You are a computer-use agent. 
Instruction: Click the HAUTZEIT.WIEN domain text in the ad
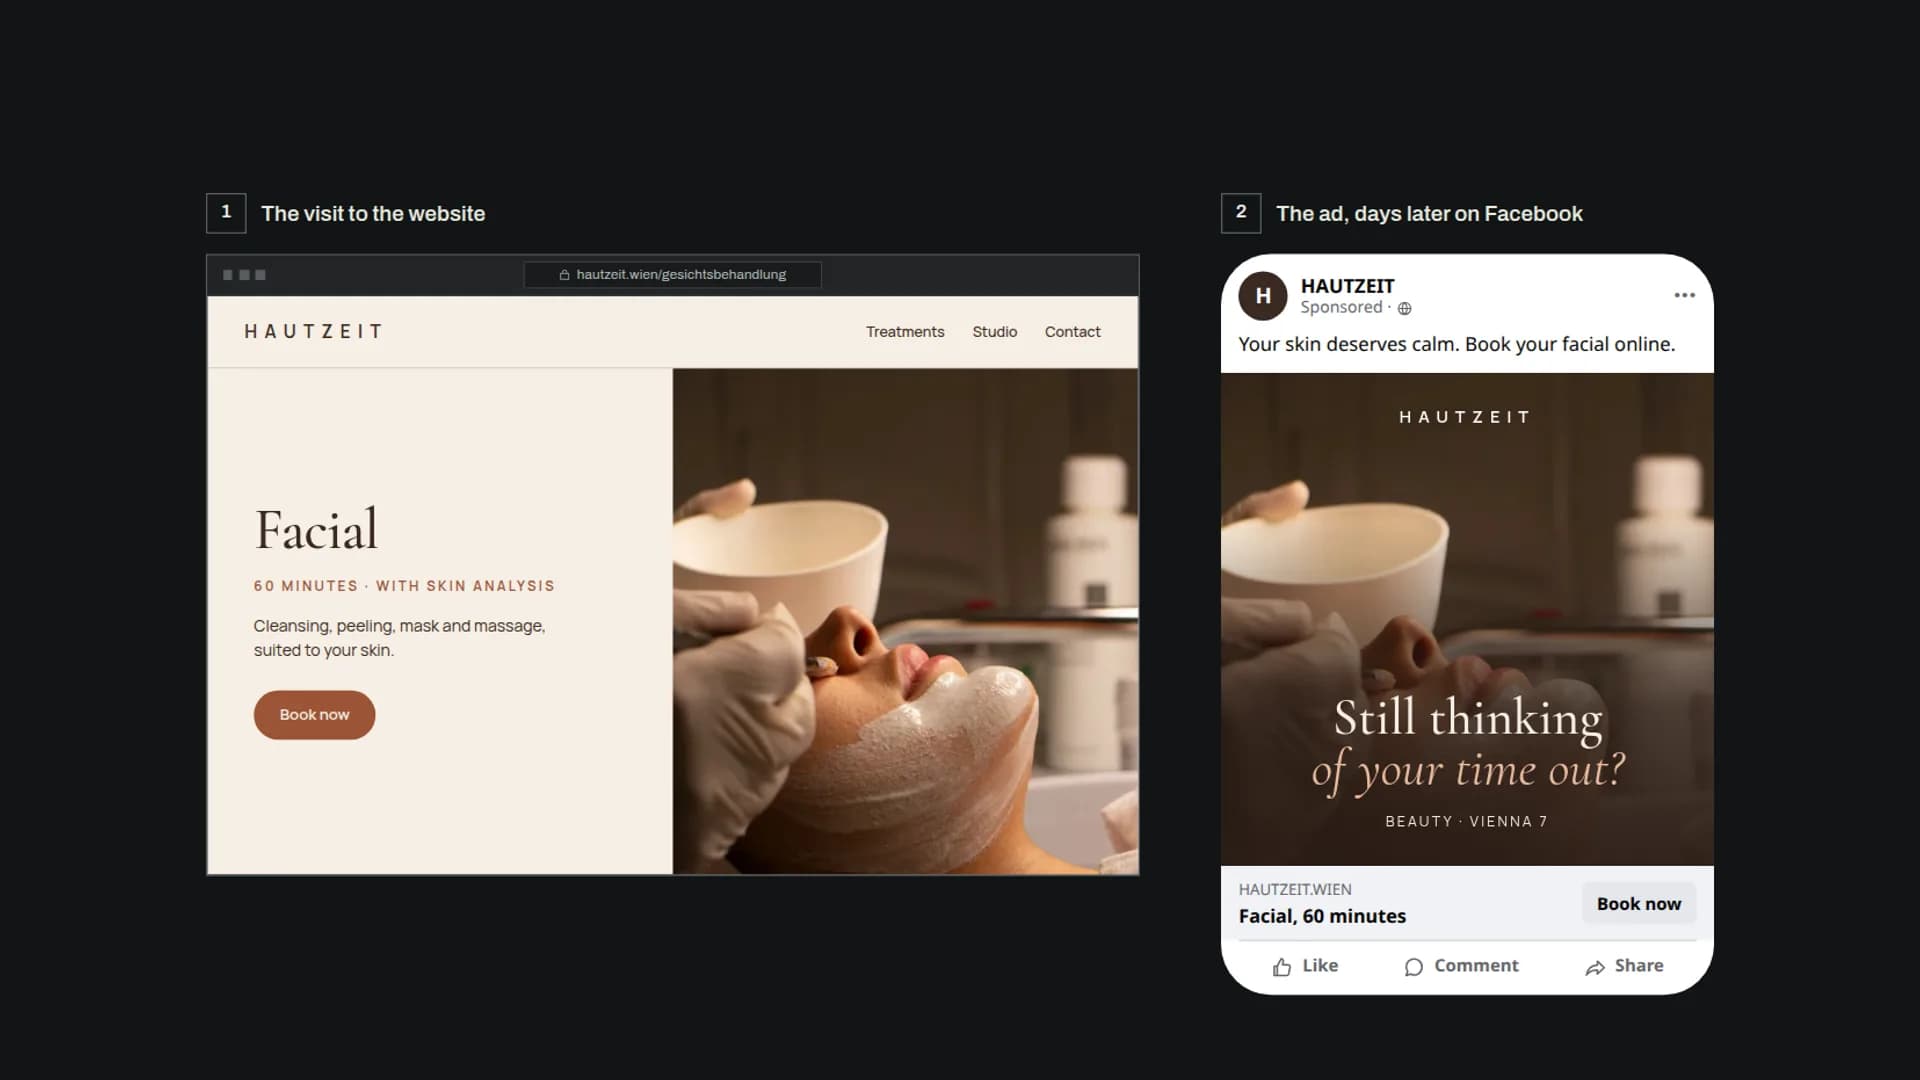click(x=1295, y=889)
